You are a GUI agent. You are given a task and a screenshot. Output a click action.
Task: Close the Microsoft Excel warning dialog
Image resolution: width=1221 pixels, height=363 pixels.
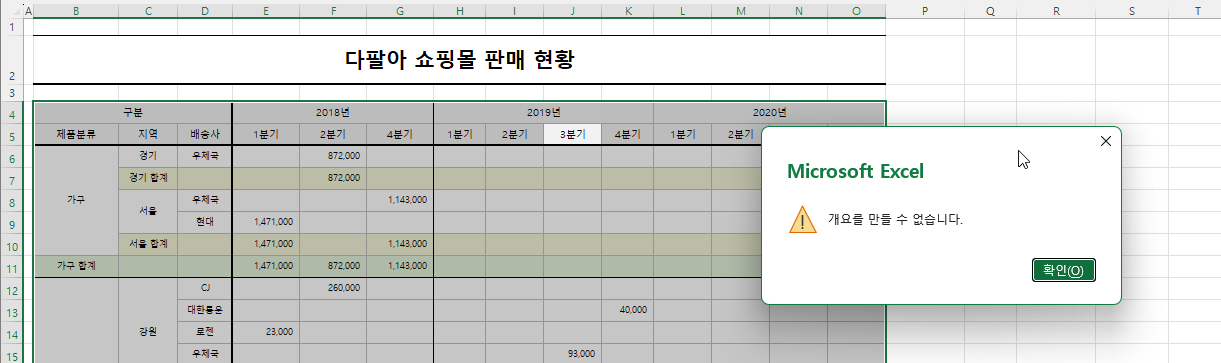[1105, 141]
